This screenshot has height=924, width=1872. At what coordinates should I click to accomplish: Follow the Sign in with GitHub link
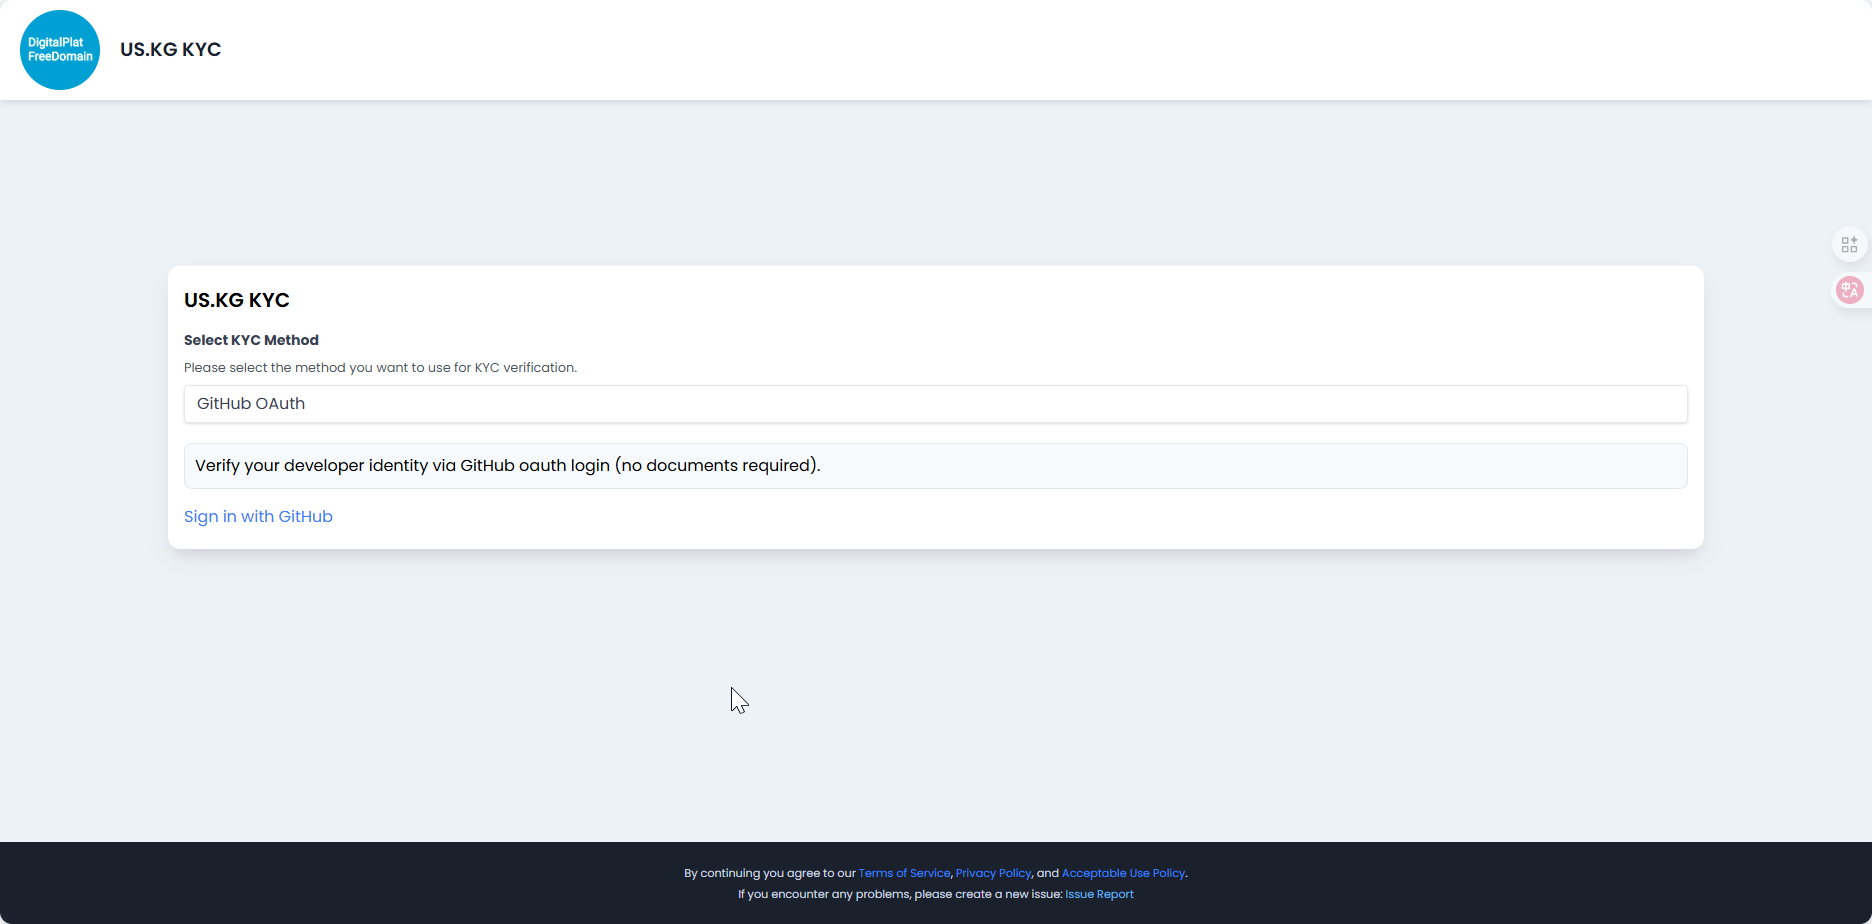(258, 516)
